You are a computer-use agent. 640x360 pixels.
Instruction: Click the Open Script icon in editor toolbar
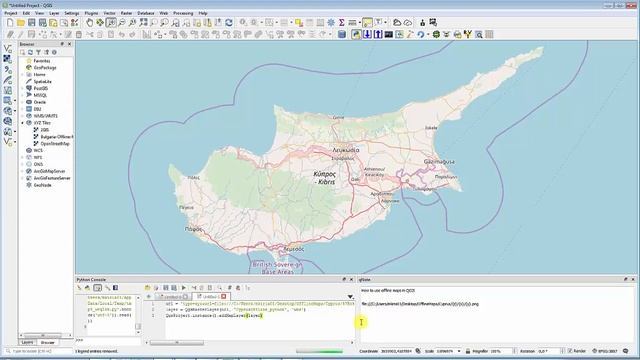147,288
